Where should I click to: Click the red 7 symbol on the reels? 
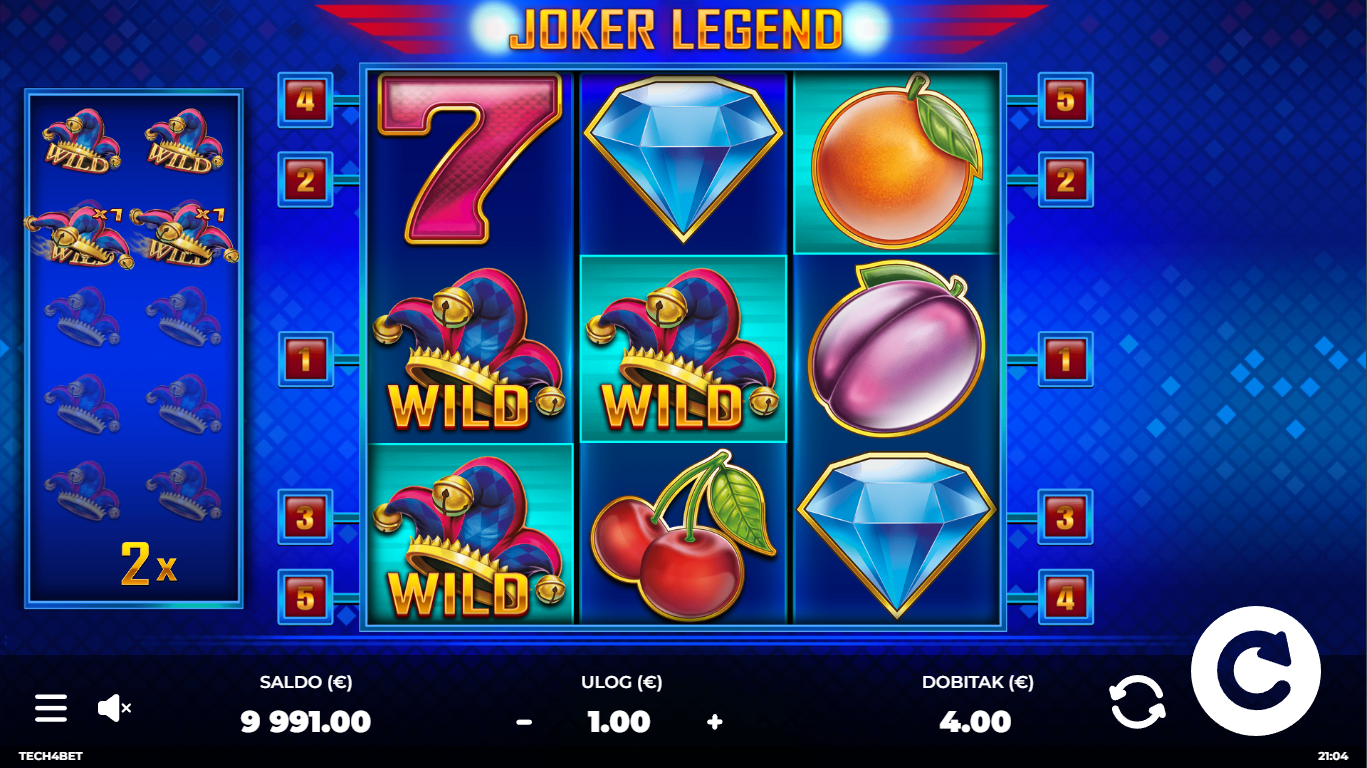469,160
